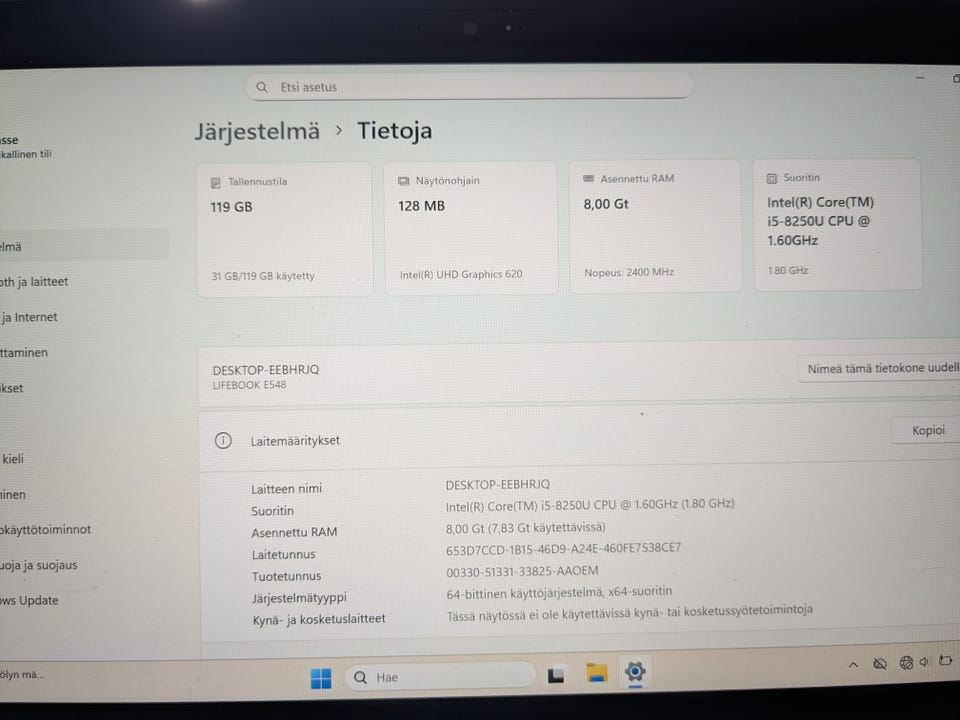Click the Tallennustila storage icon

216,182
